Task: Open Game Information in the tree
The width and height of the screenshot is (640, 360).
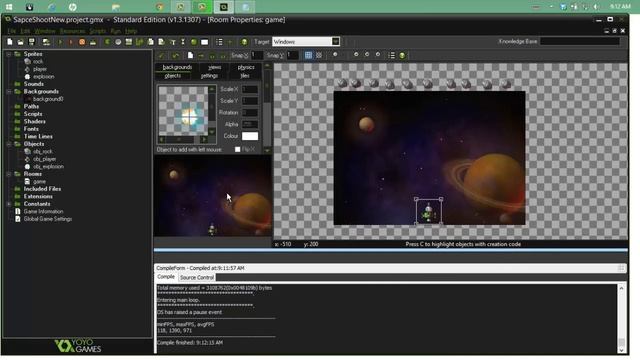Action: point(43,211)
